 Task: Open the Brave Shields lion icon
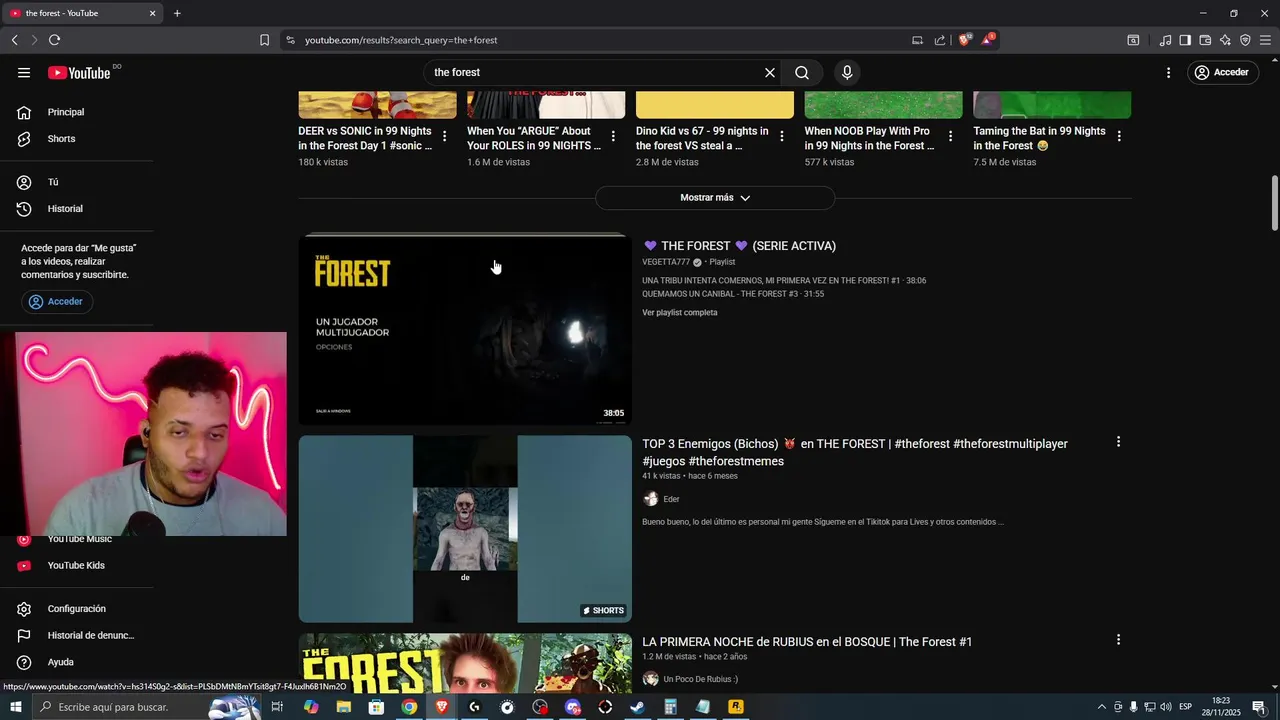(964, 40)
